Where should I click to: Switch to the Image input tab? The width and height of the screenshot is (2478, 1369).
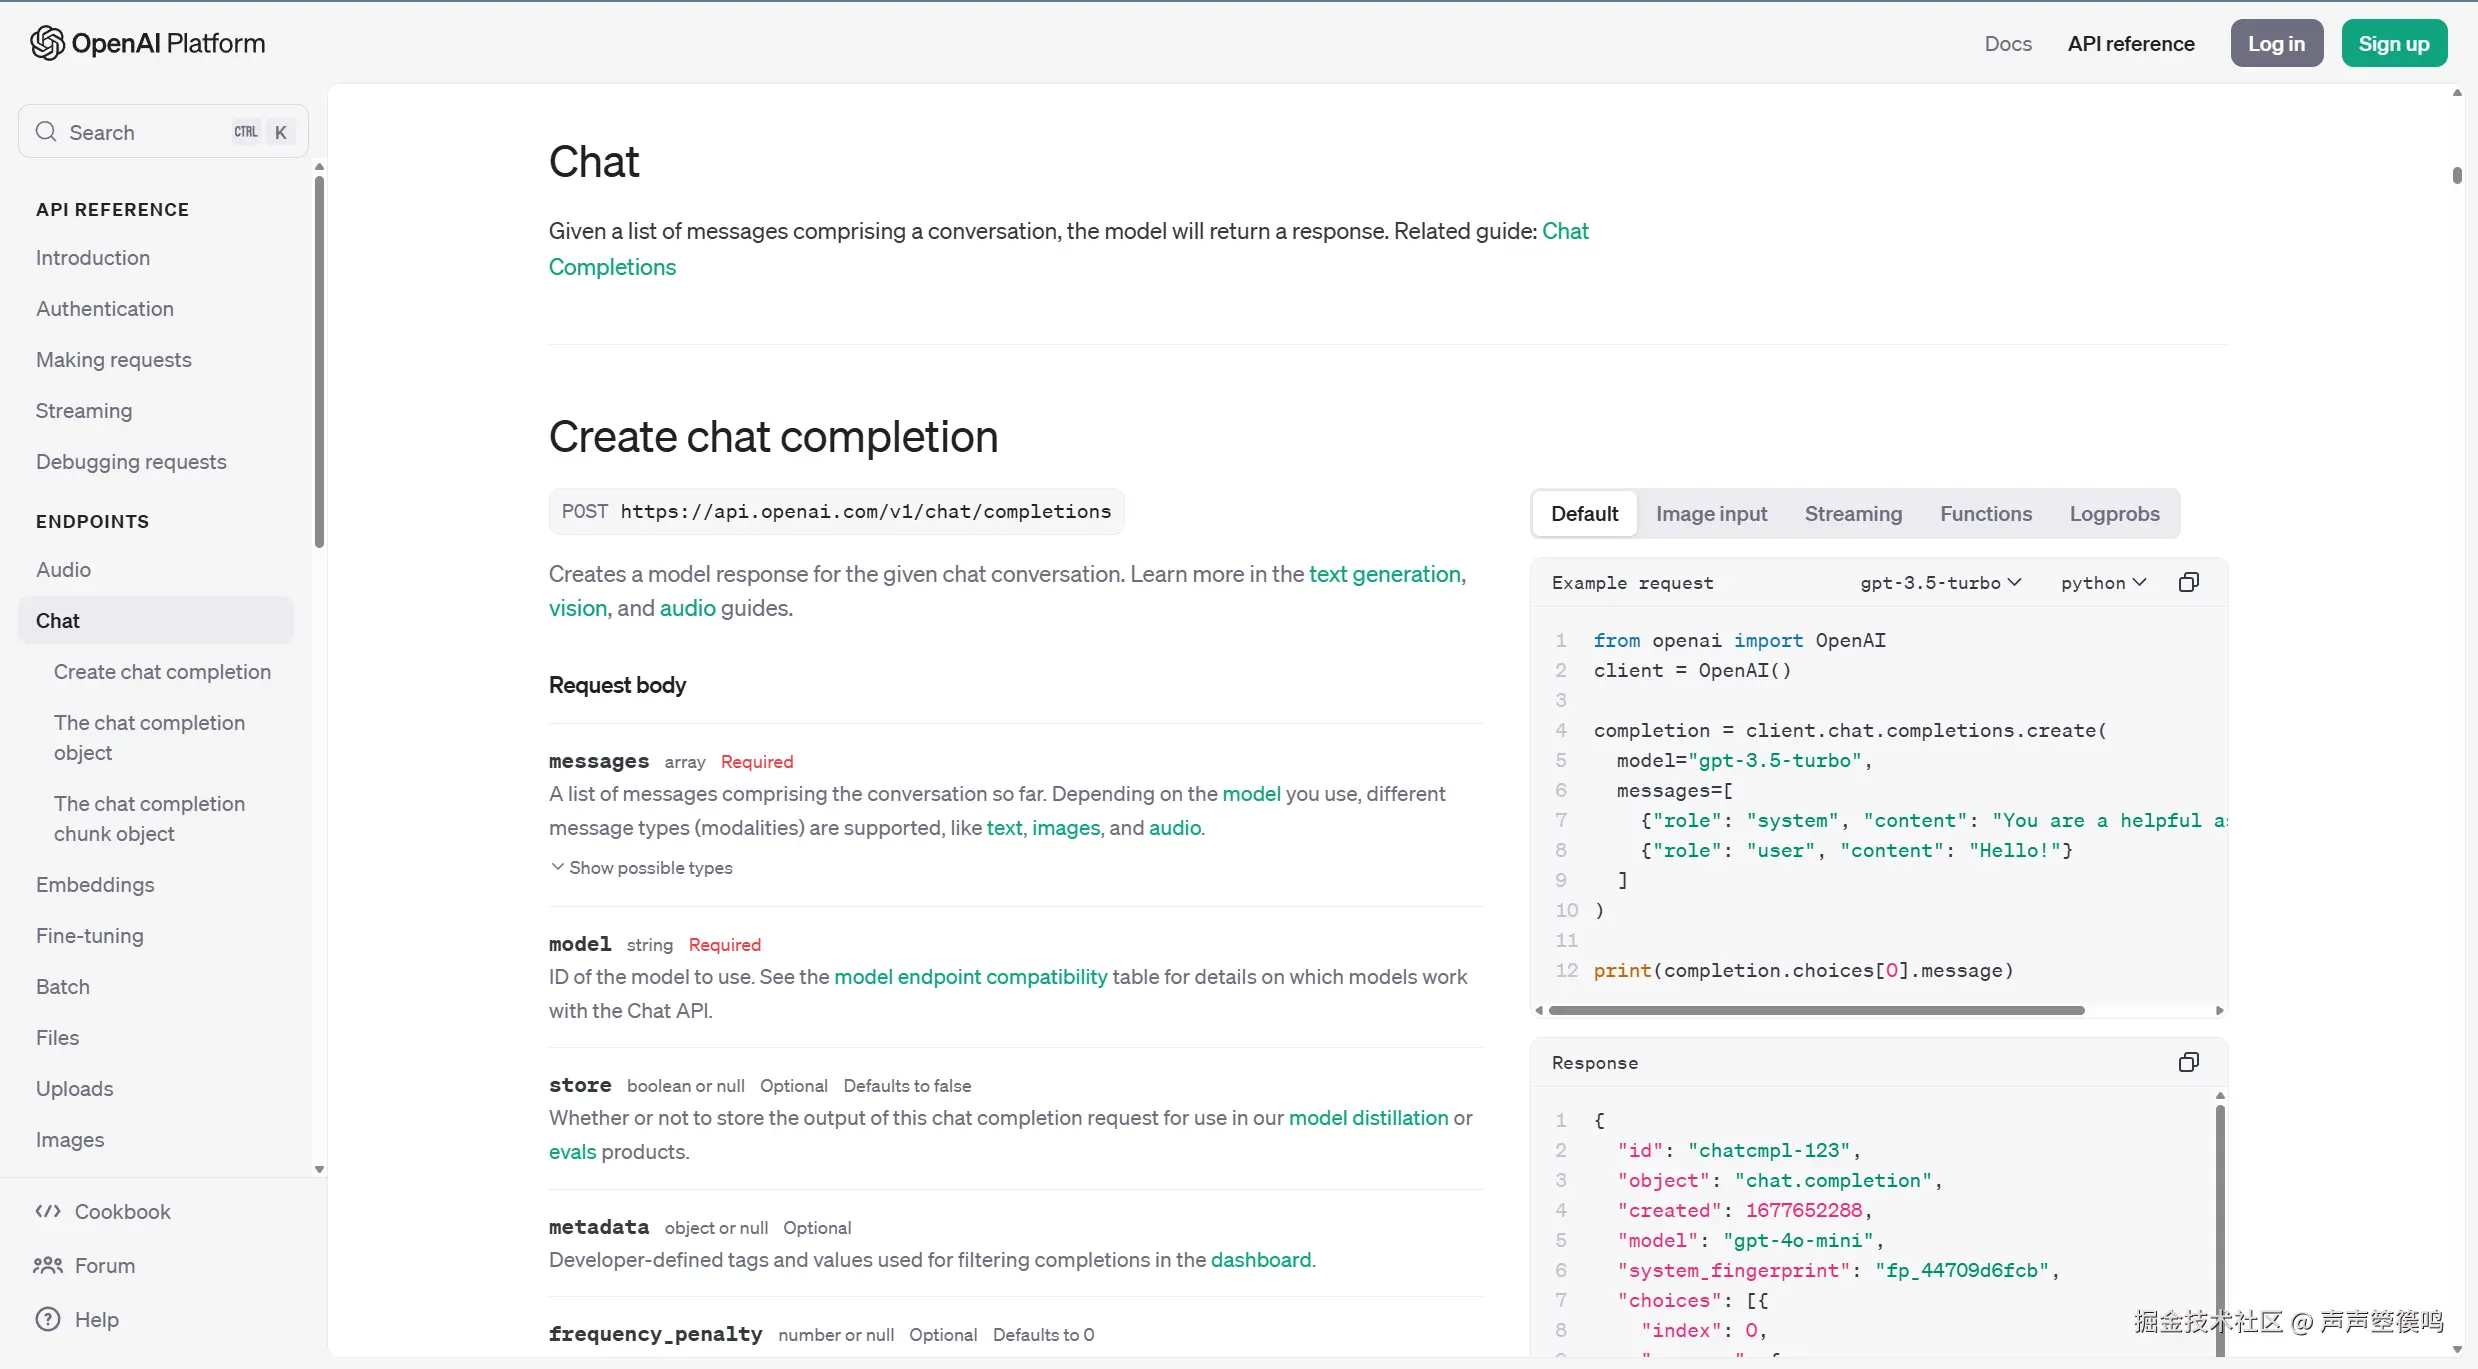(x=1711, y=514)
